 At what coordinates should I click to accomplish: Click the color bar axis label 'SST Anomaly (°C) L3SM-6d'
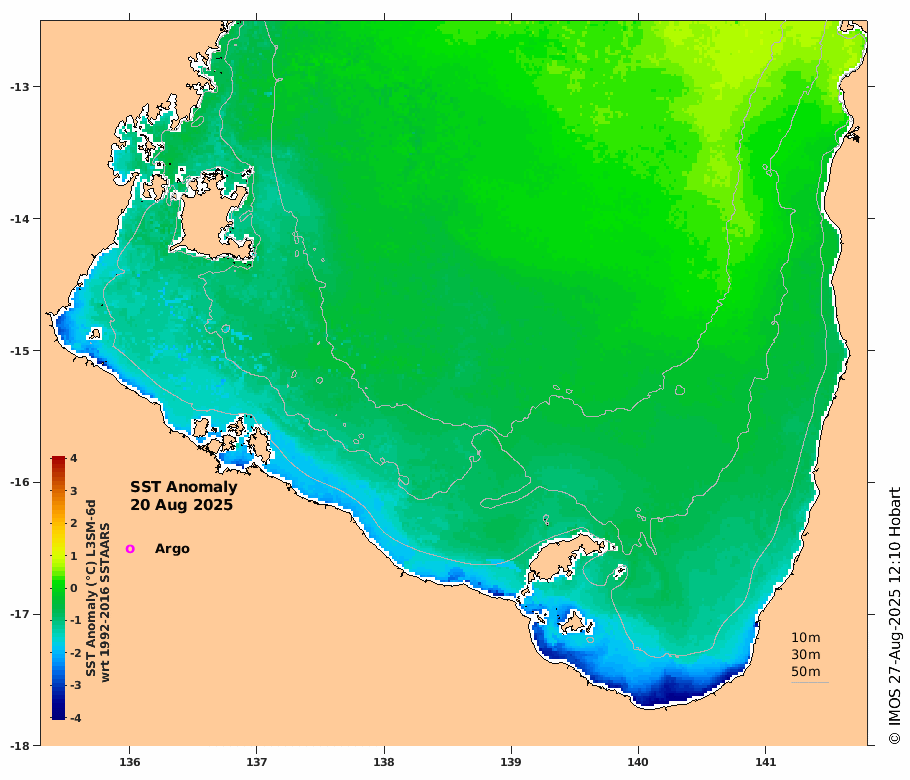click(91, 588)
